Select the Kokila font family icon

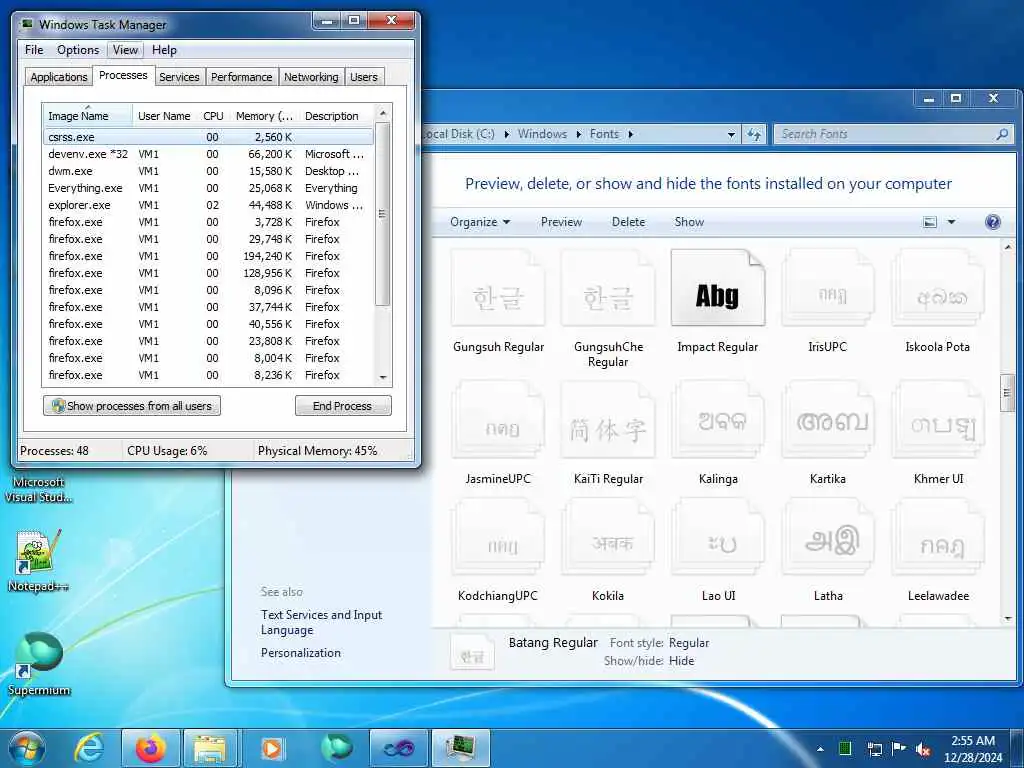click(608, 537)
